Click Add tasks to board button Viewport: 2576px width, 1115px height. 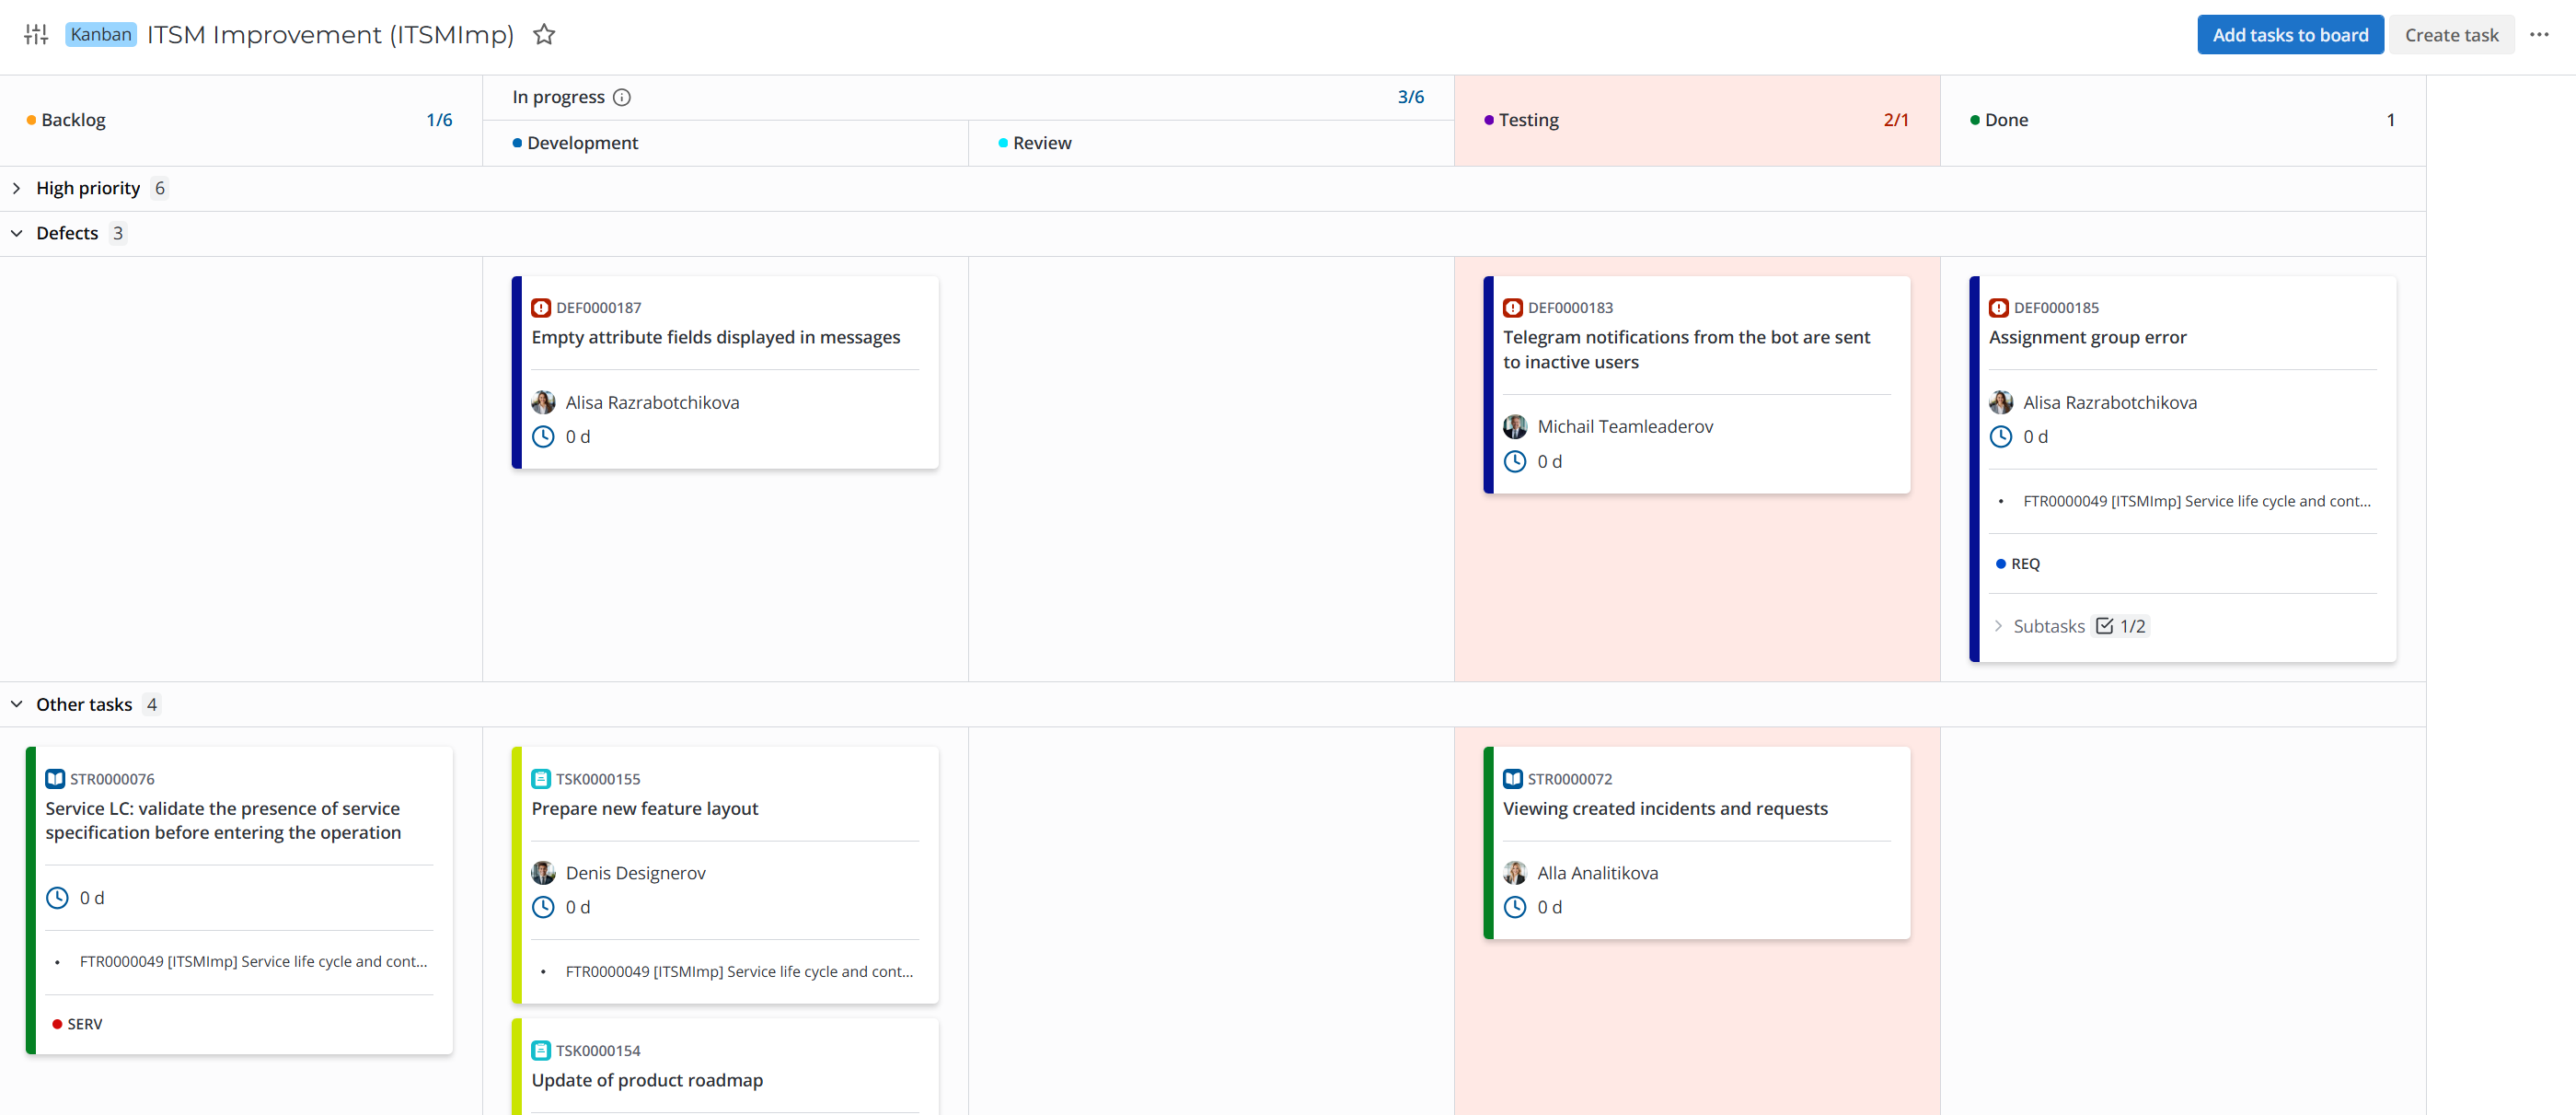coord(2289,35)
